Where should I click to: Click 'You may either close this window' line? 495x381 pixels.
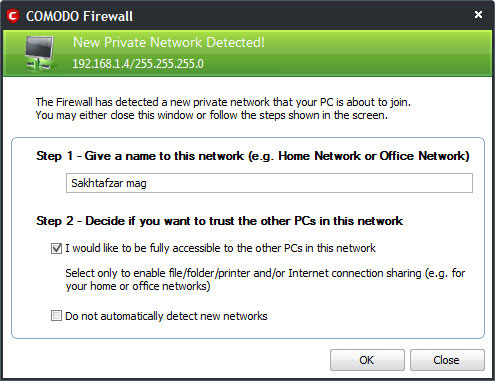coord(212,115)
